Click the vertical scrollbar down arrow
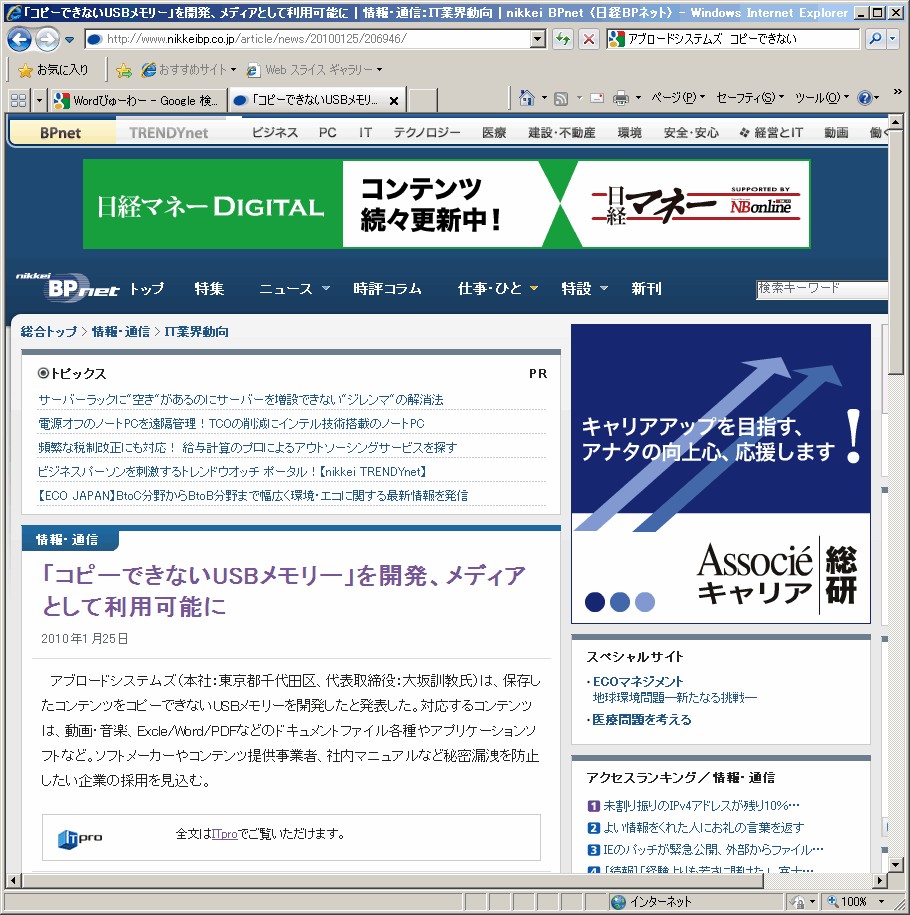The width and height of the screenshot is (910, 915). coord(895,865)
